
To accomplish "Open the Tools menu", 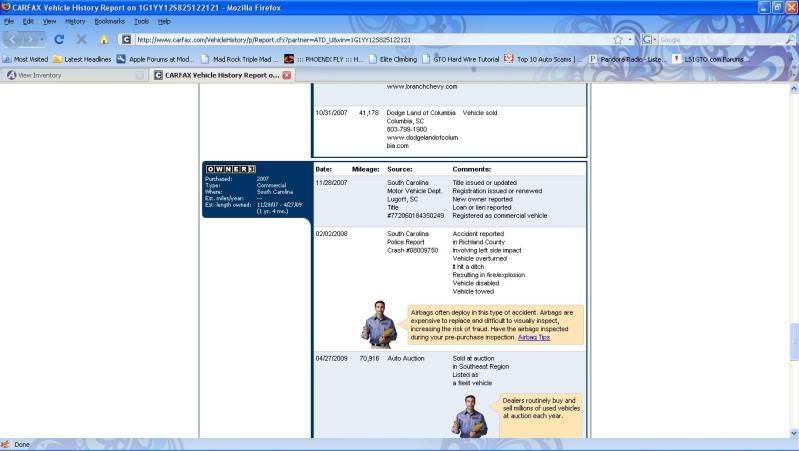I will pyautogui.click(x=142, y=21).
